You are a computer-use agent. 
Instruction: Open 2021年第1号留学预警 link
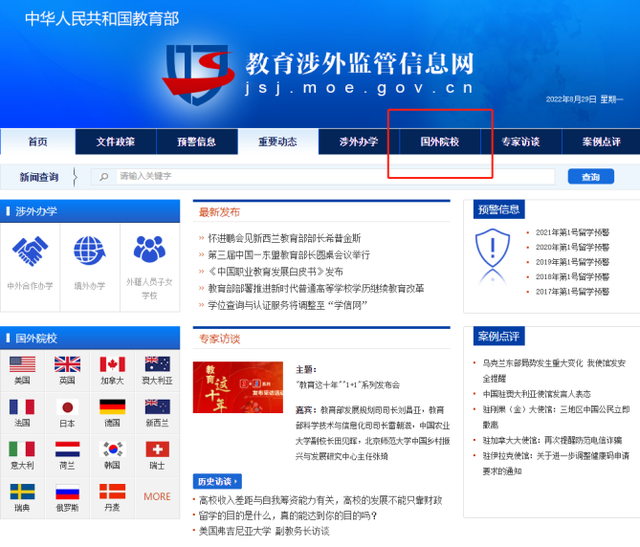572,232
